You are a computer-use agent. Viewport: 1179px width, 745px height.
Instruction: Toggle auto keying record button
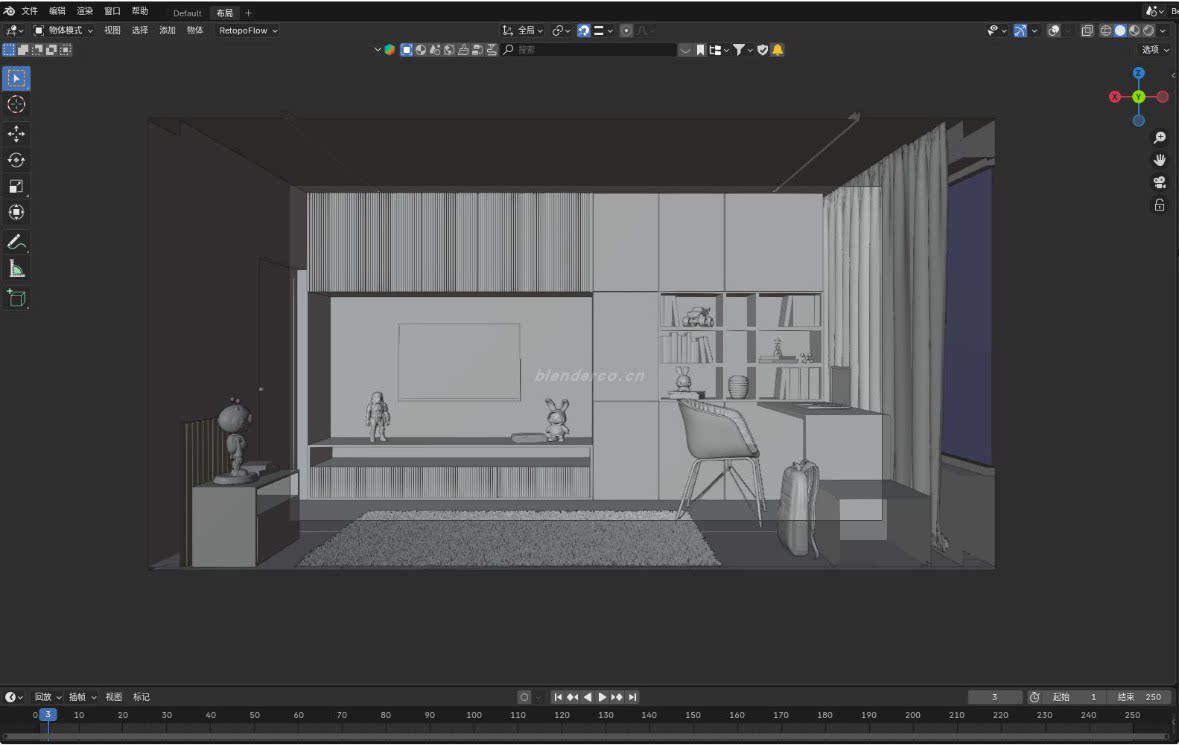[x=524, y=697]
